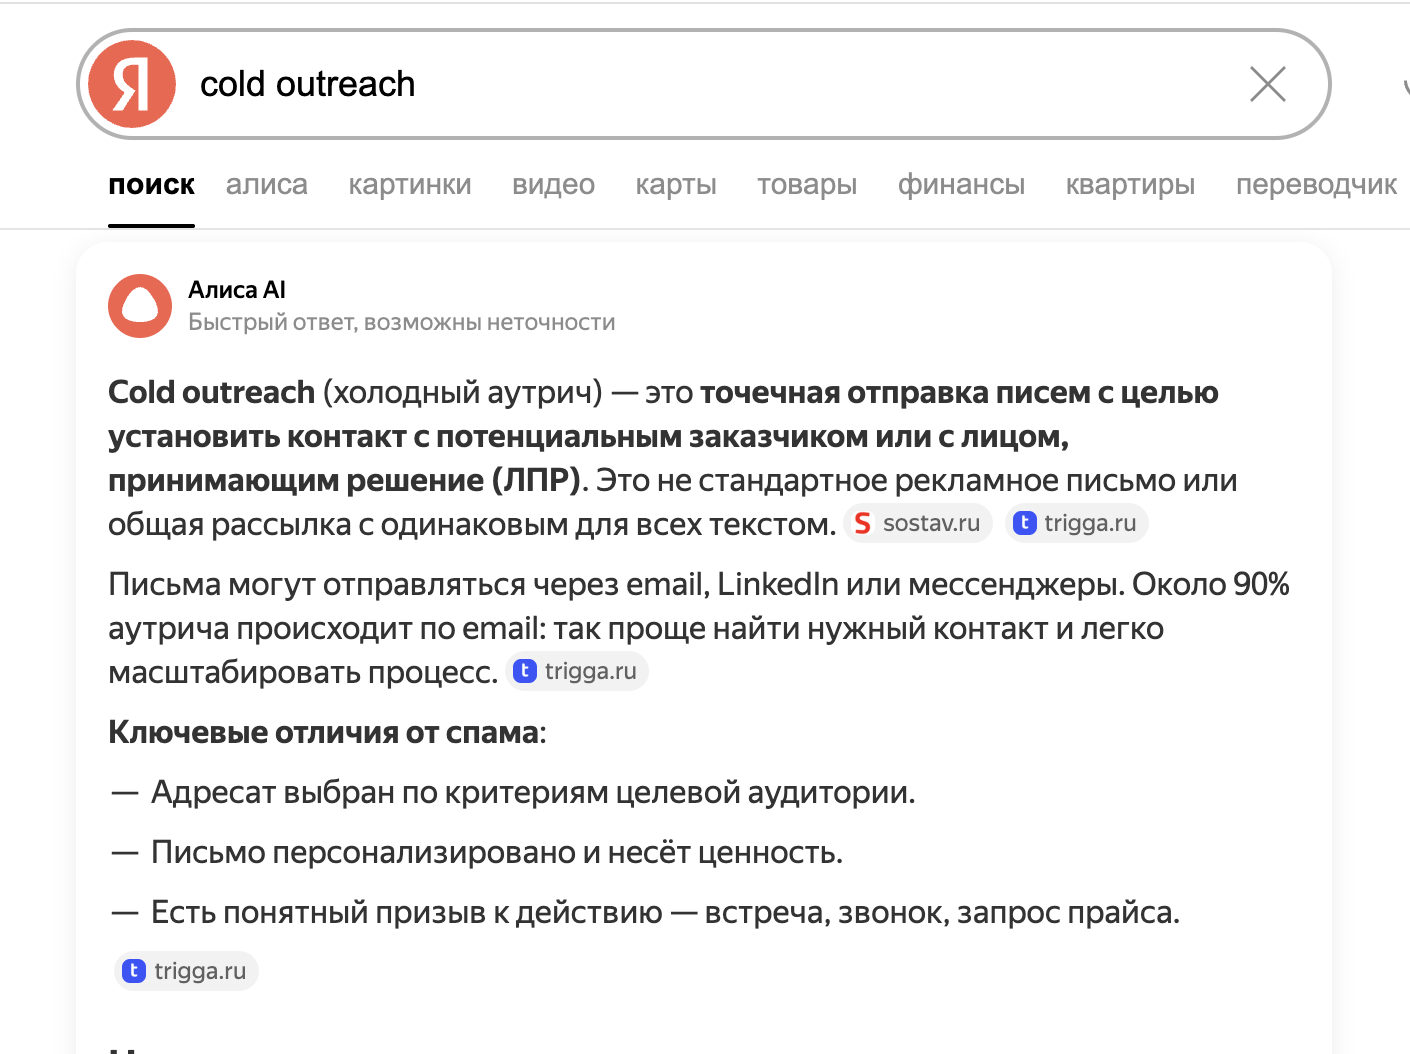Image resolution: width=1410 pixels, height=1054 pixels.
Task: Open the видео tab
Action: point(553,185)
